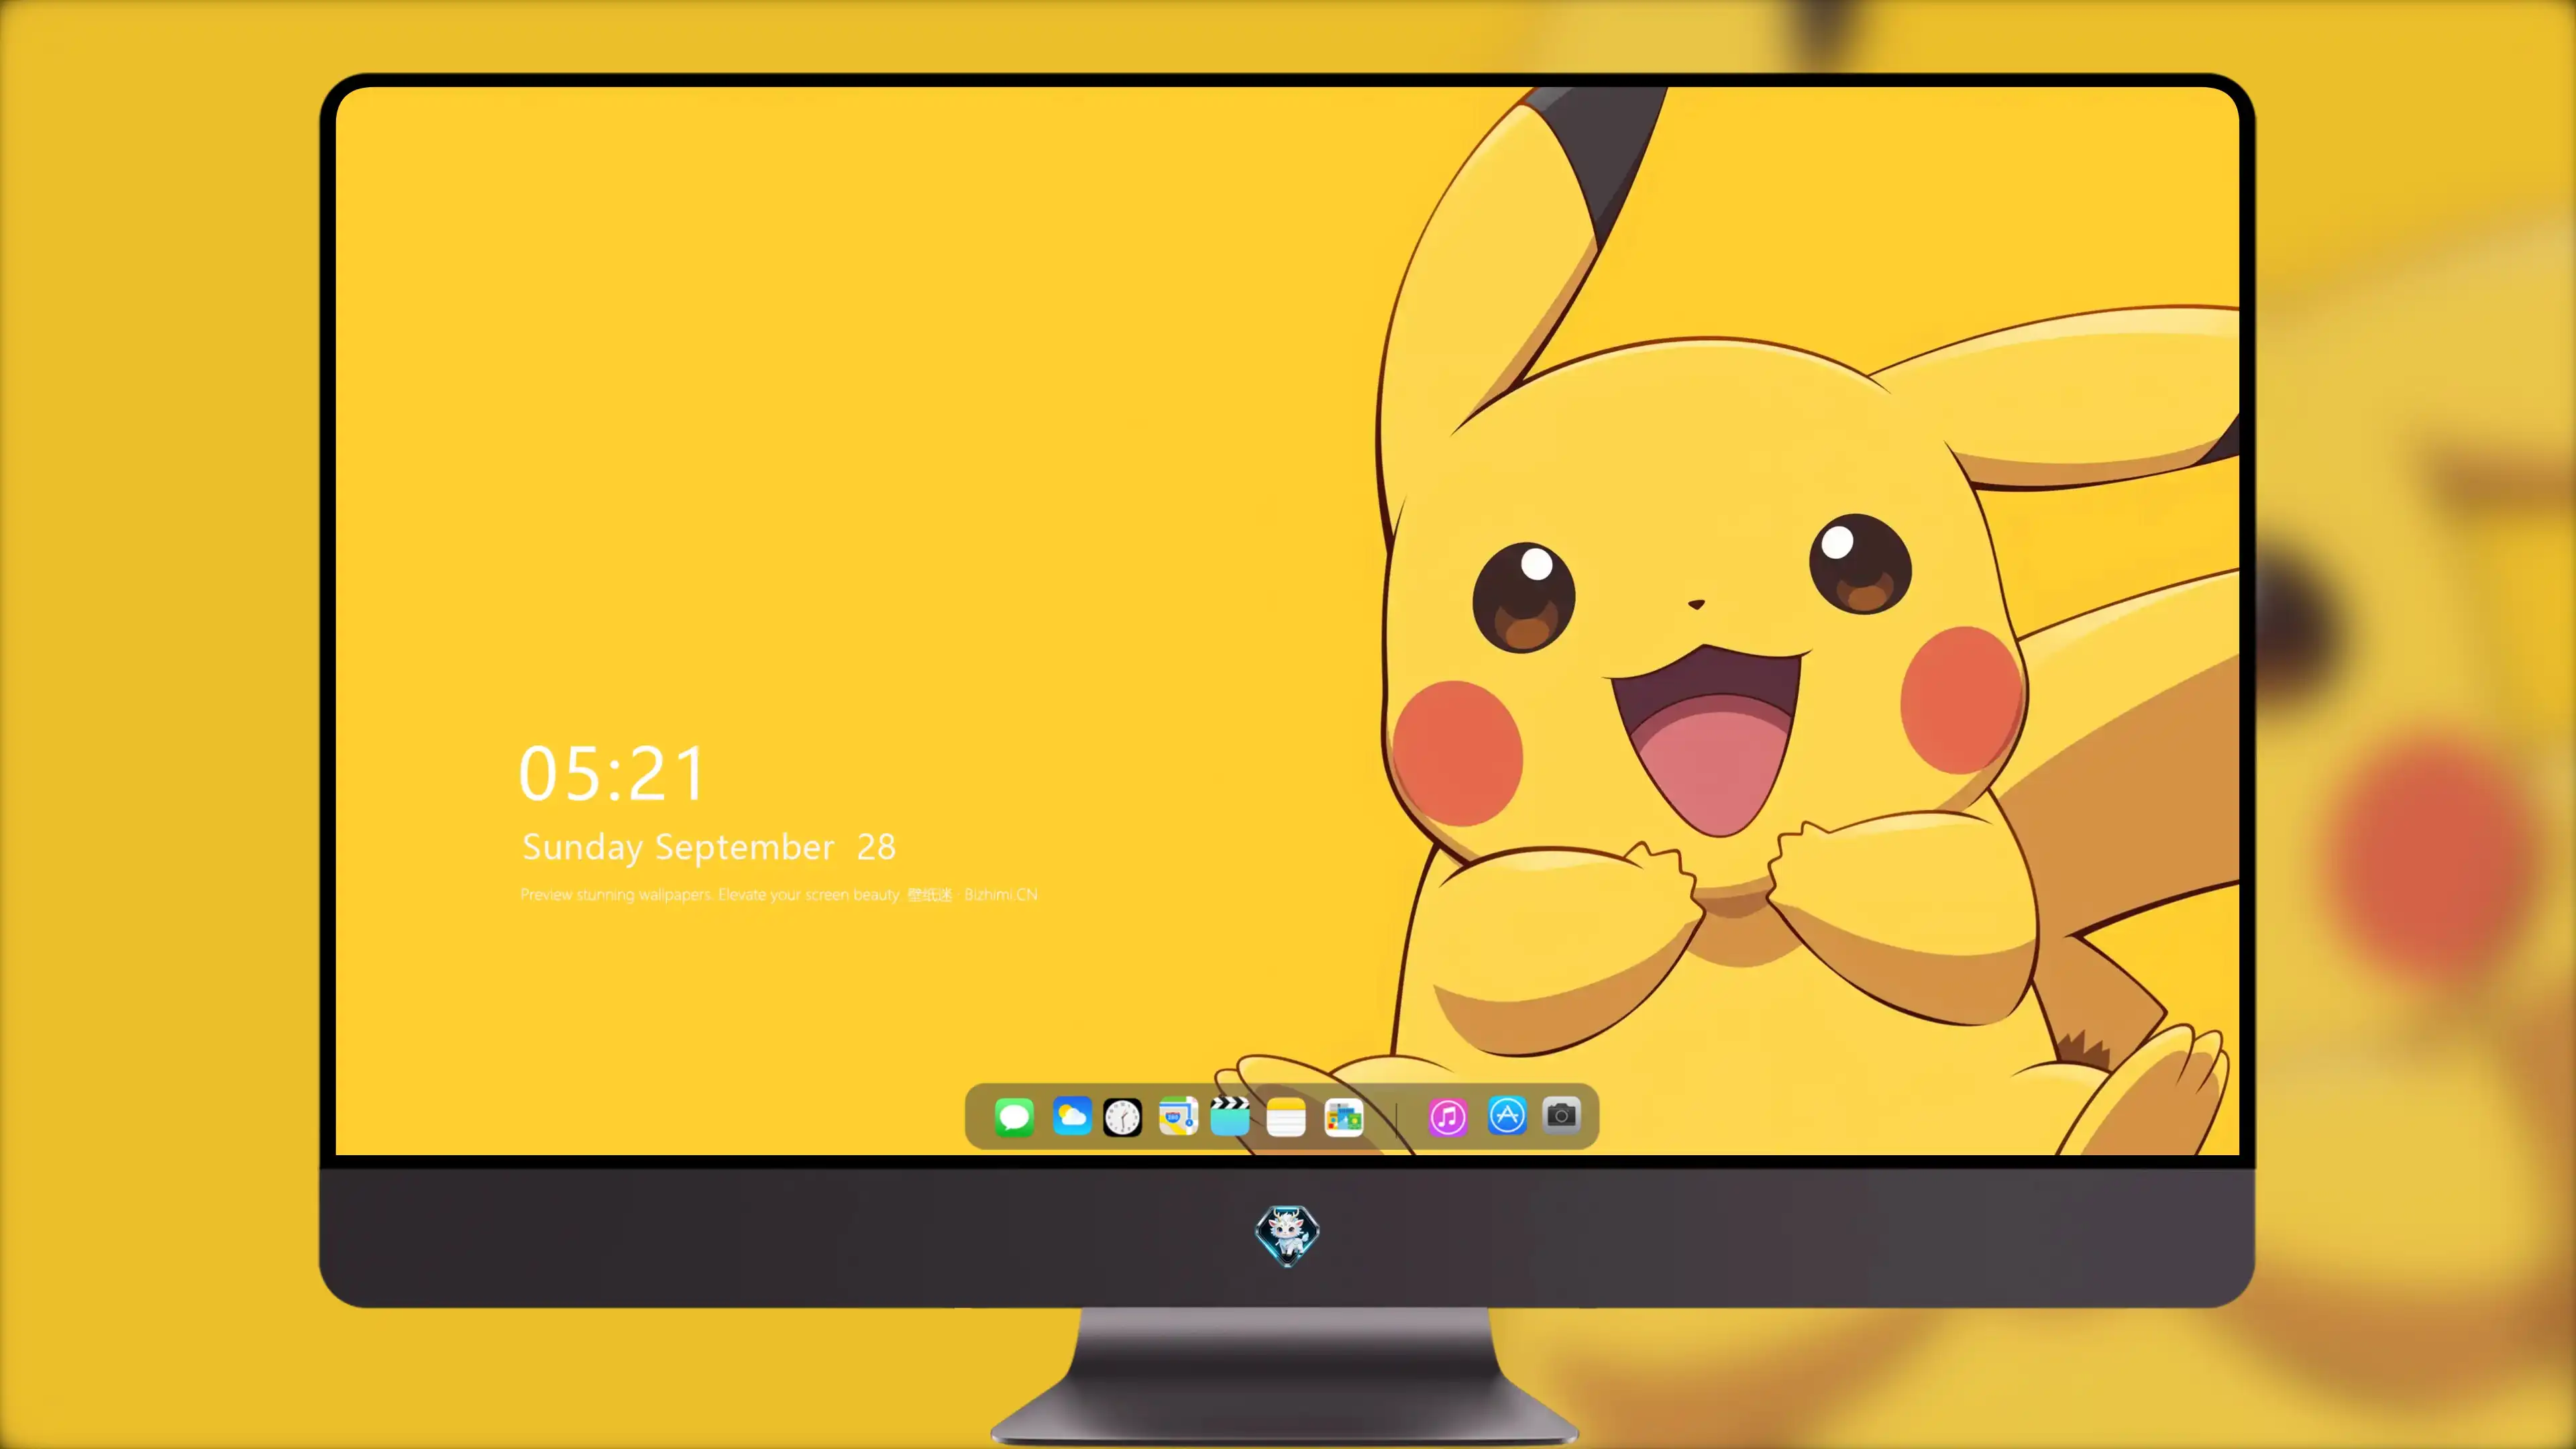Image resolution: width=2576 pixels, height=1449 pixels.
Task: Open the pink iTunes Store music icon
Action: tap(1448, 1117)
